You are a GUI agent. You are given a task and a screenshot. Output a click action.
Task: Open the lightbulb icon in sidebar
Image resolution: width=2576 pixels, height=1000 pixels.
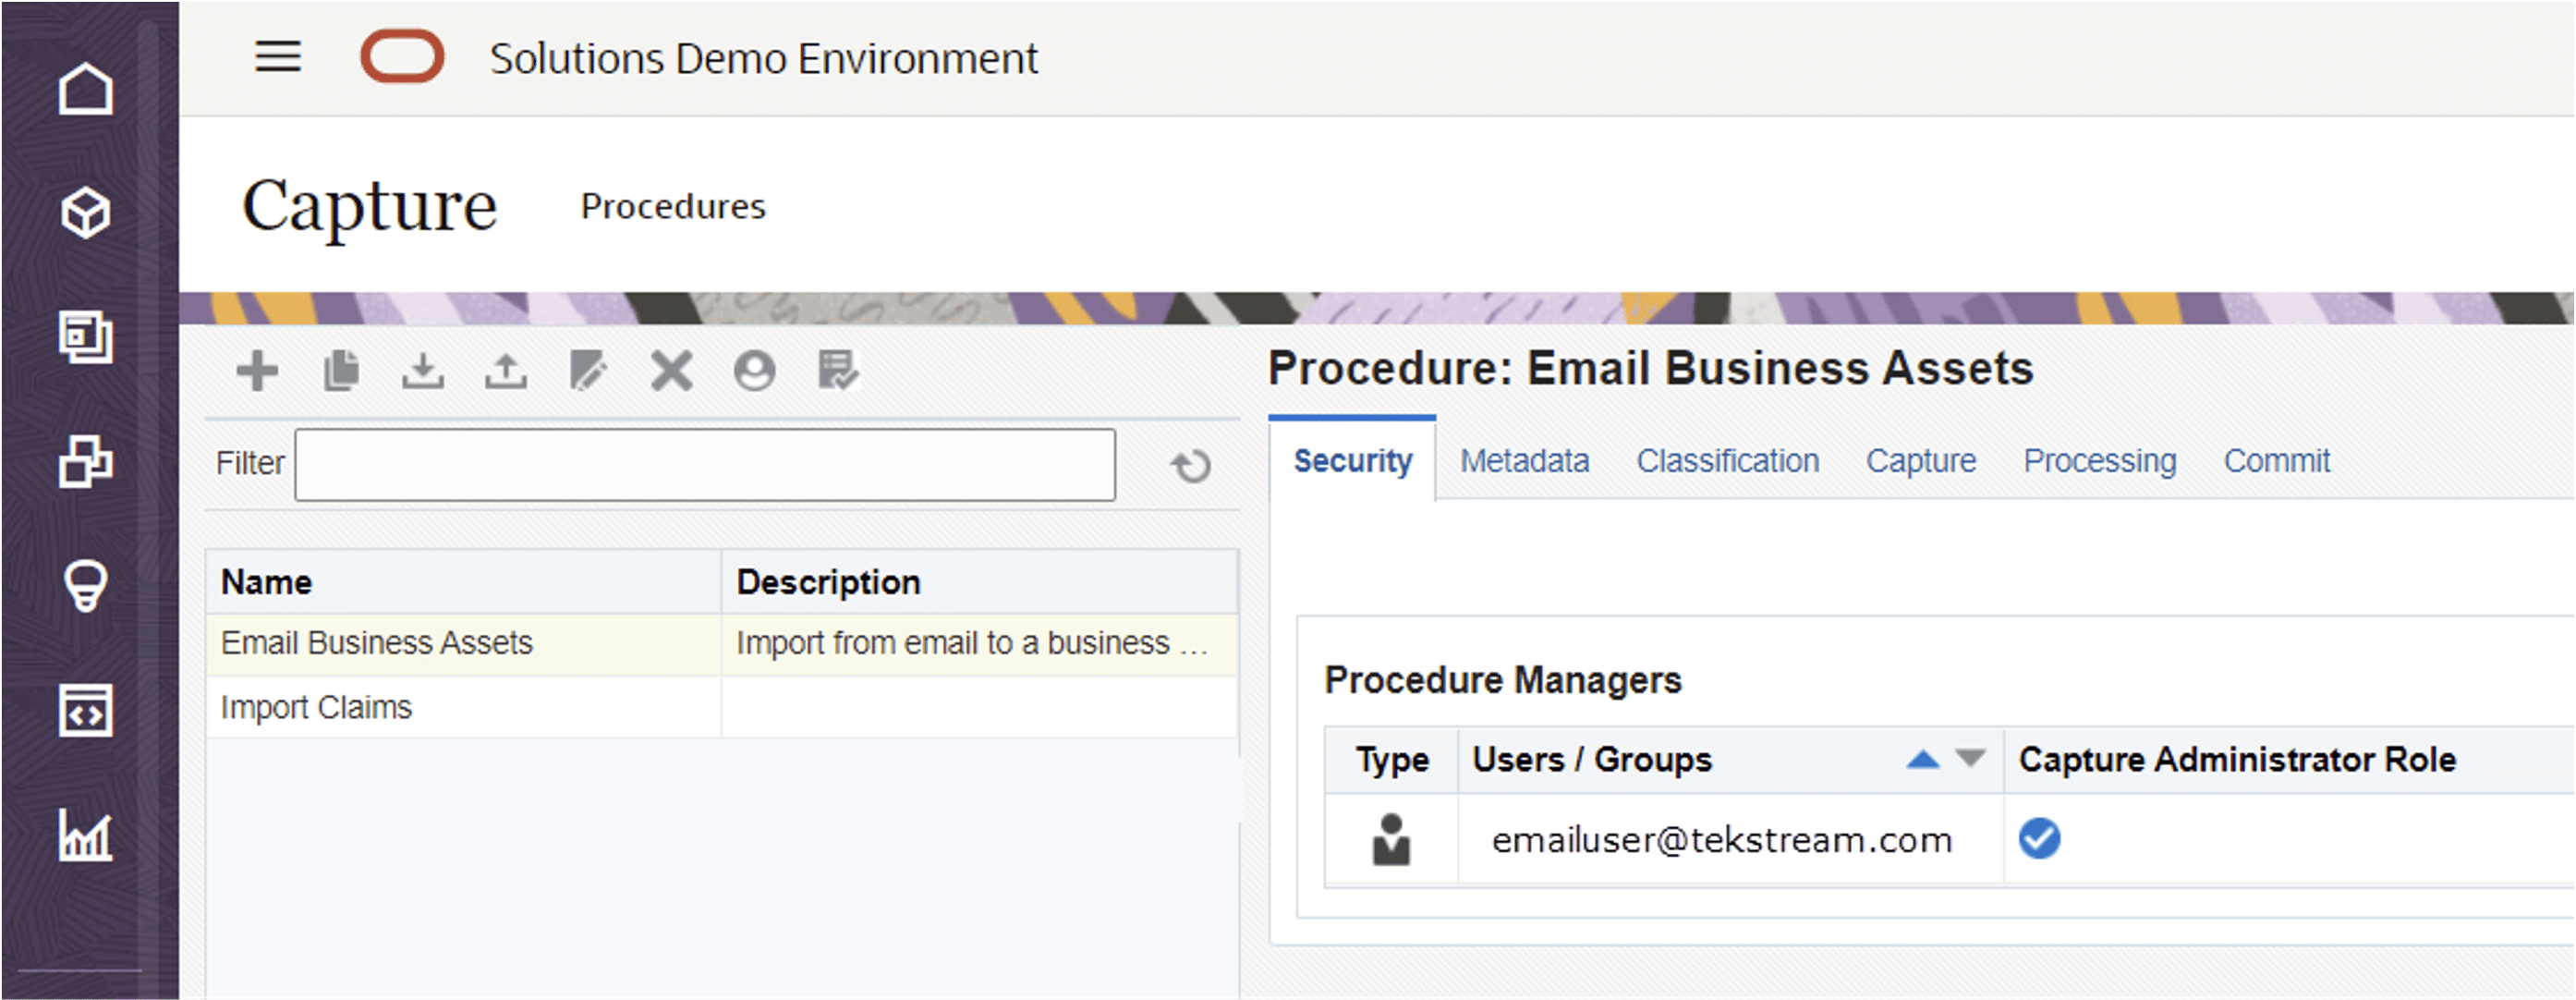point(85,586)
